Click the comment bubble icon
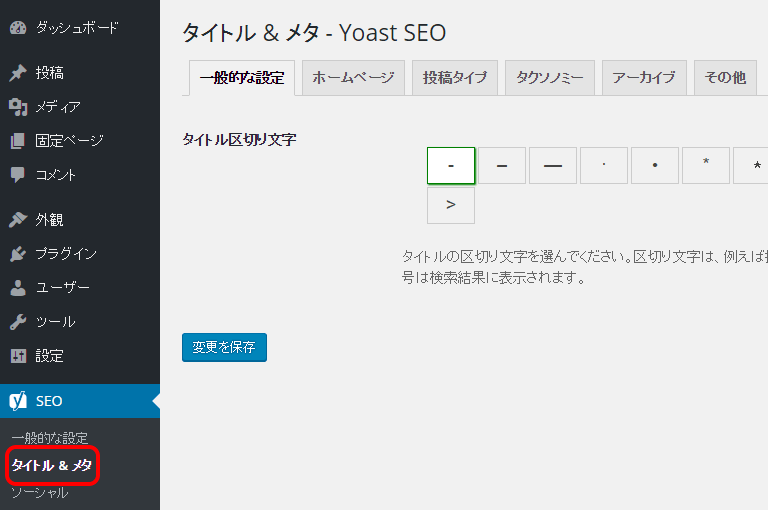Viewport: 768px width, 510px height. click(18, 175)
